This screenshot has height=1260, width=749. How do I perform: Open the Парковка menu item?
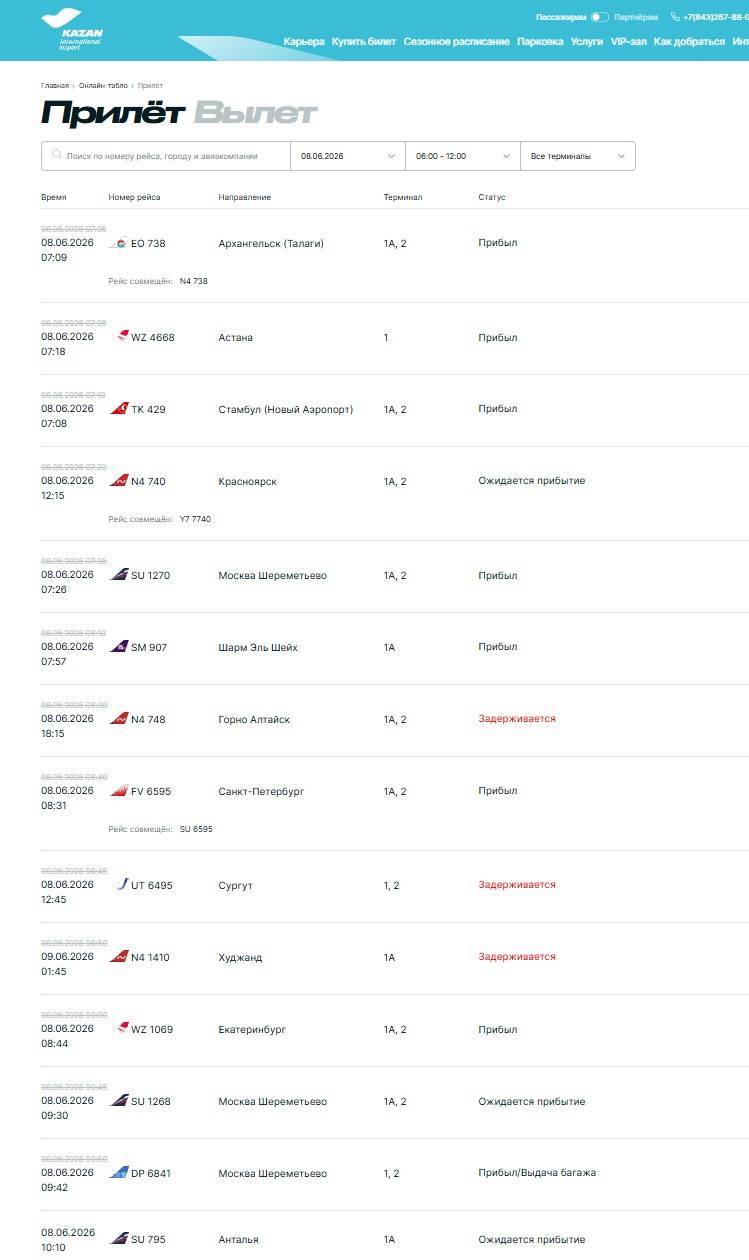(x=540, y=42)
